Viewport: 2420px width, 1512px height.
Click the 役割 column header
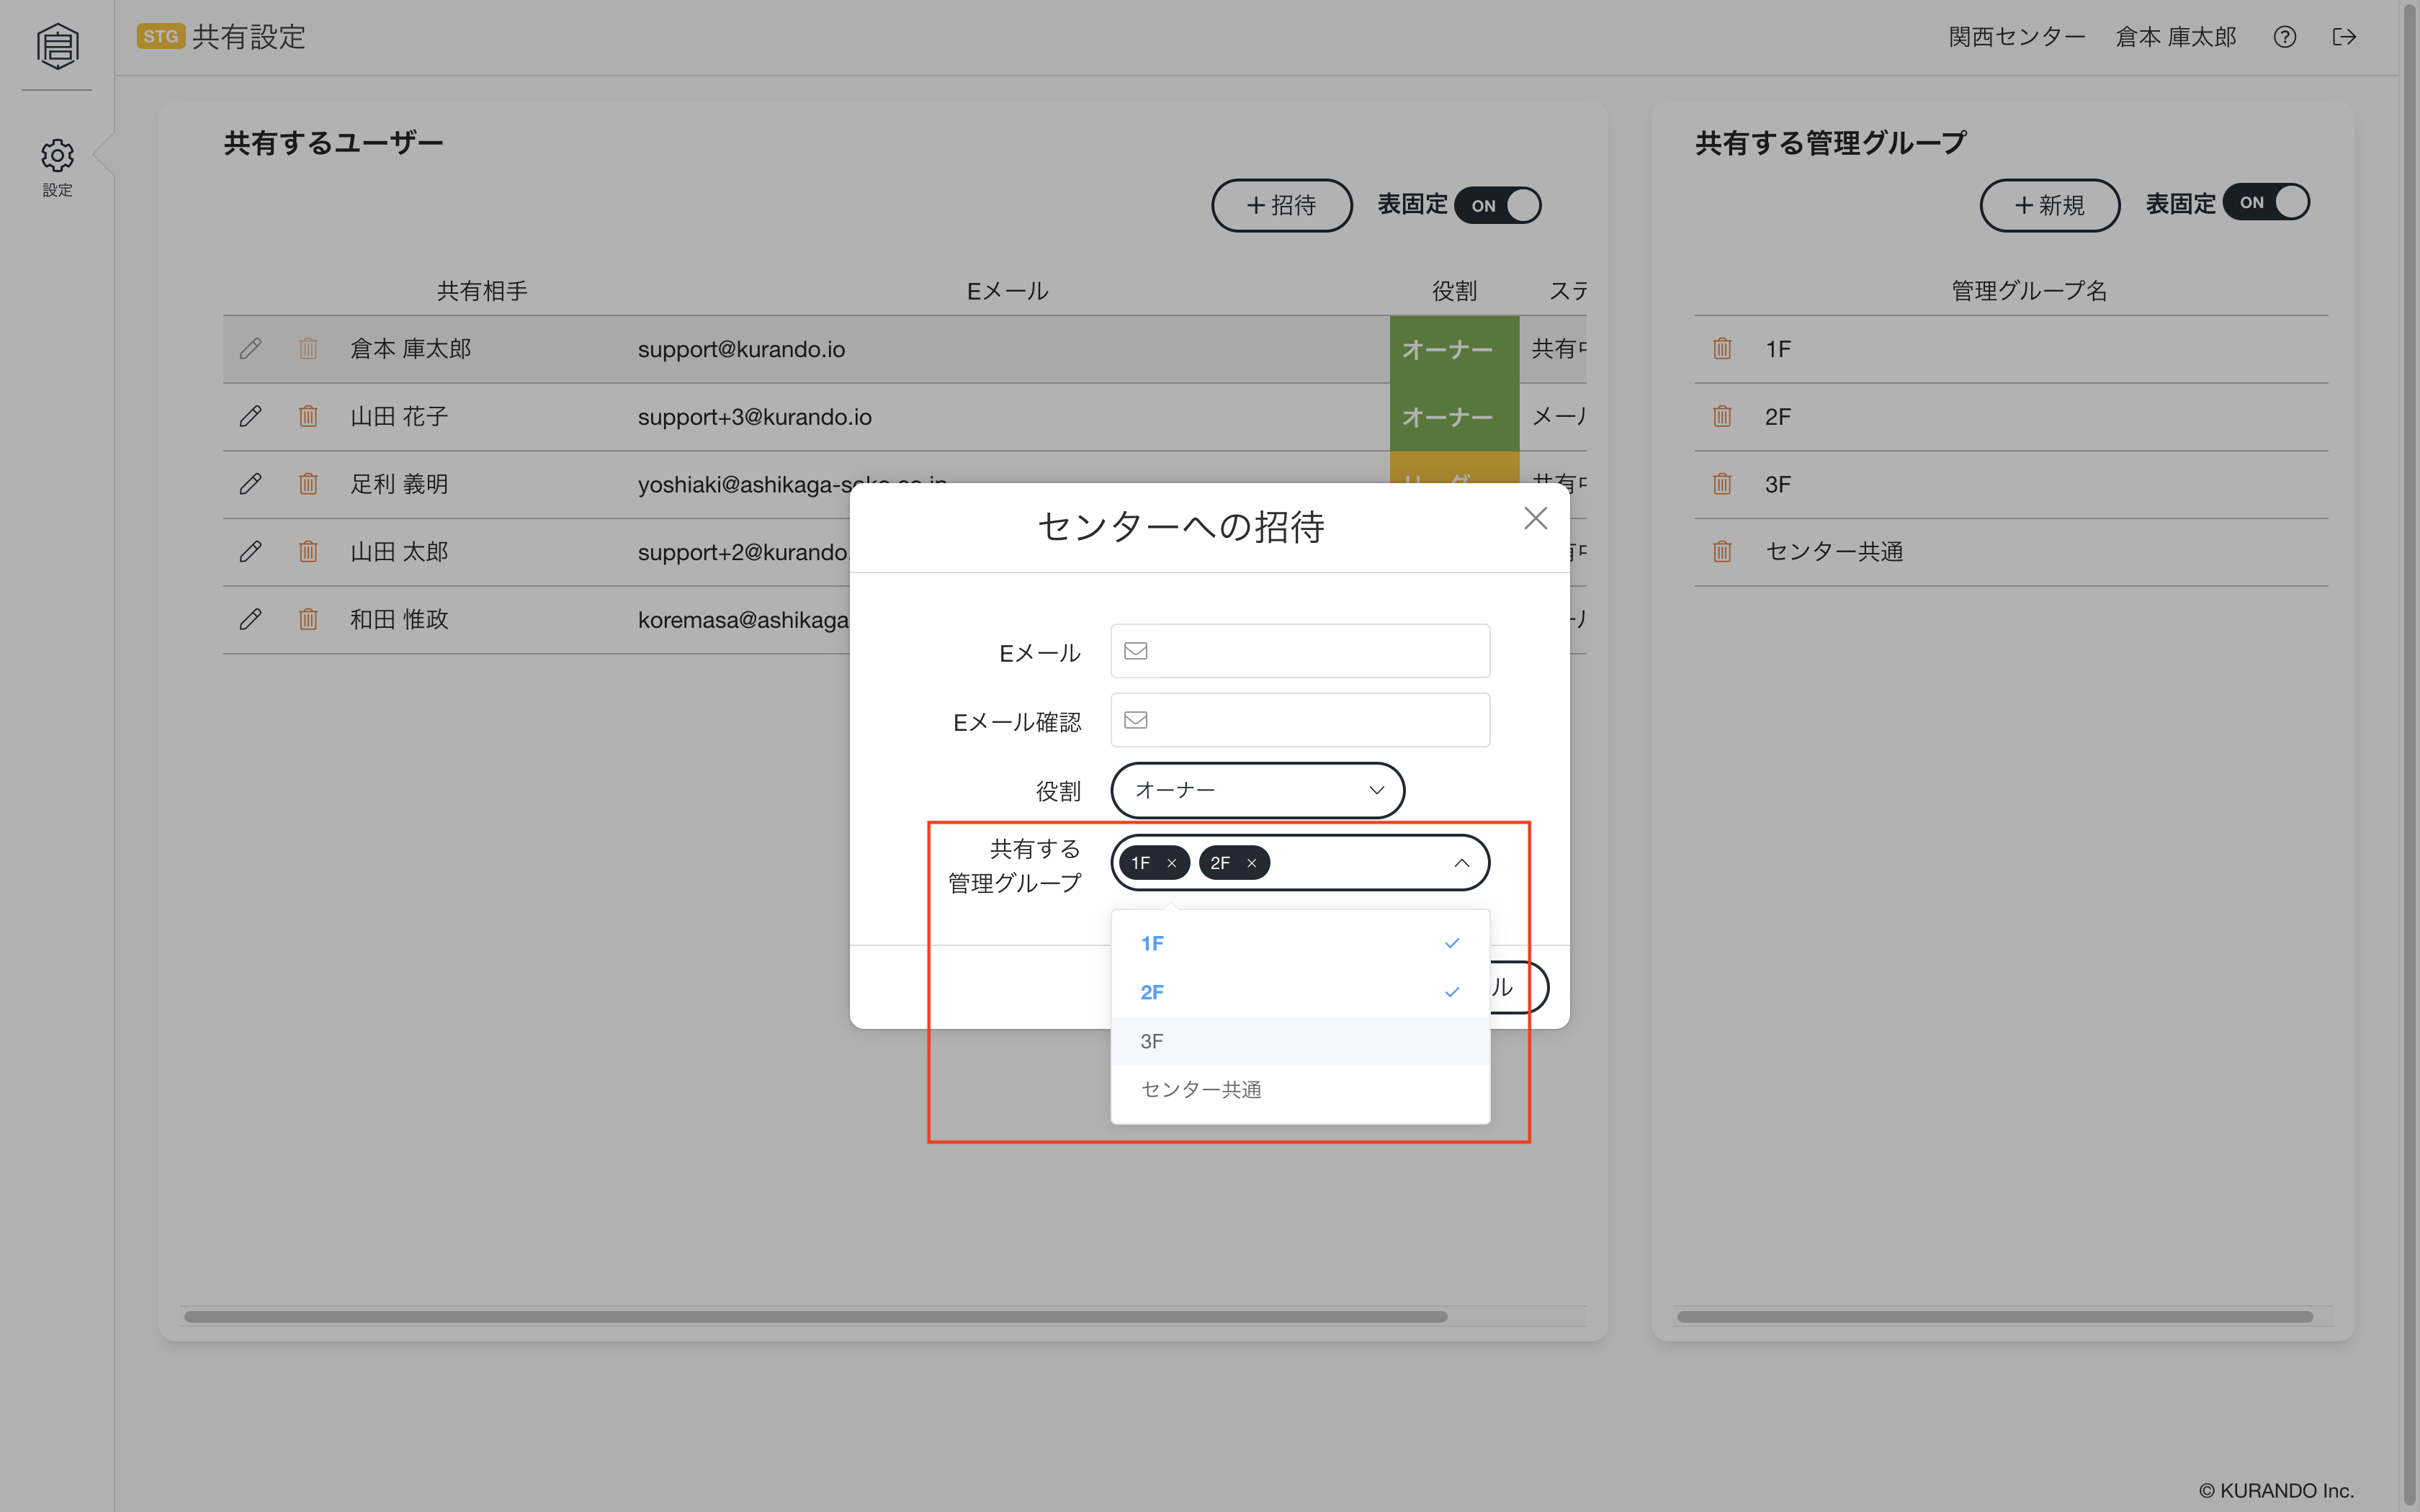1454,291
